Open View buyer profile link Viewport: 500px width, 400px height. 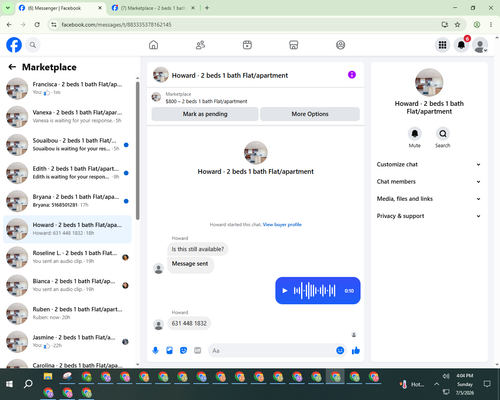[x=282, y=225]
